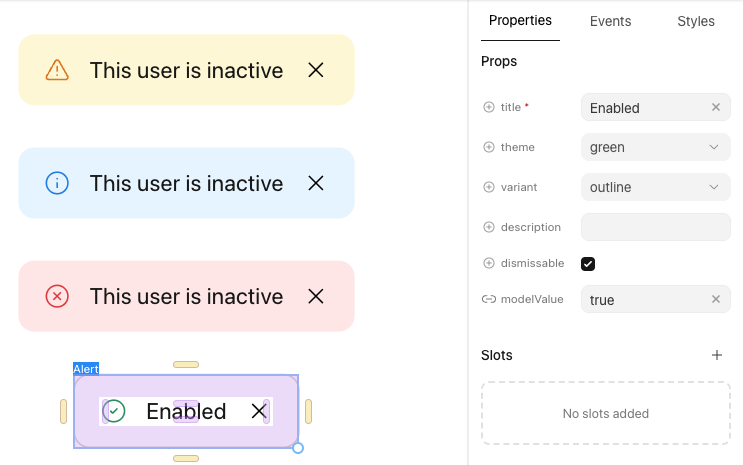Open the Styles tab
This screenshot has height=465, width=743.
[696, 21]
